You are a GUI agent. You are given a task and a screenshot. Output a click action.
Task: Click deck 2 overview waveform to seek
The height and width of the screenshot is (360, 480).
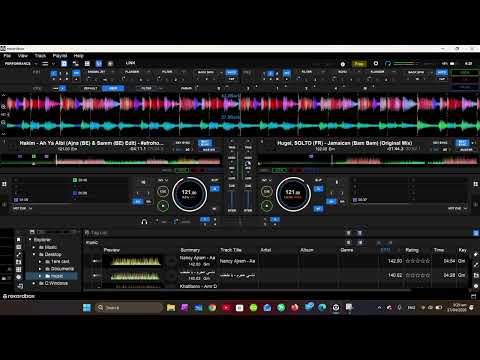[x=369, y=161]
